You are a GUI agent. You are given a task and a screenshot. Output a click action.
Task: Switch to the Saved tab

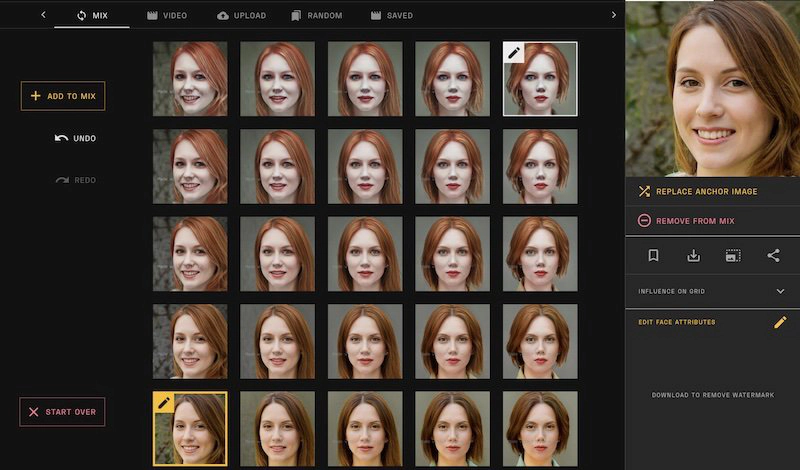[x=391, y=15]
